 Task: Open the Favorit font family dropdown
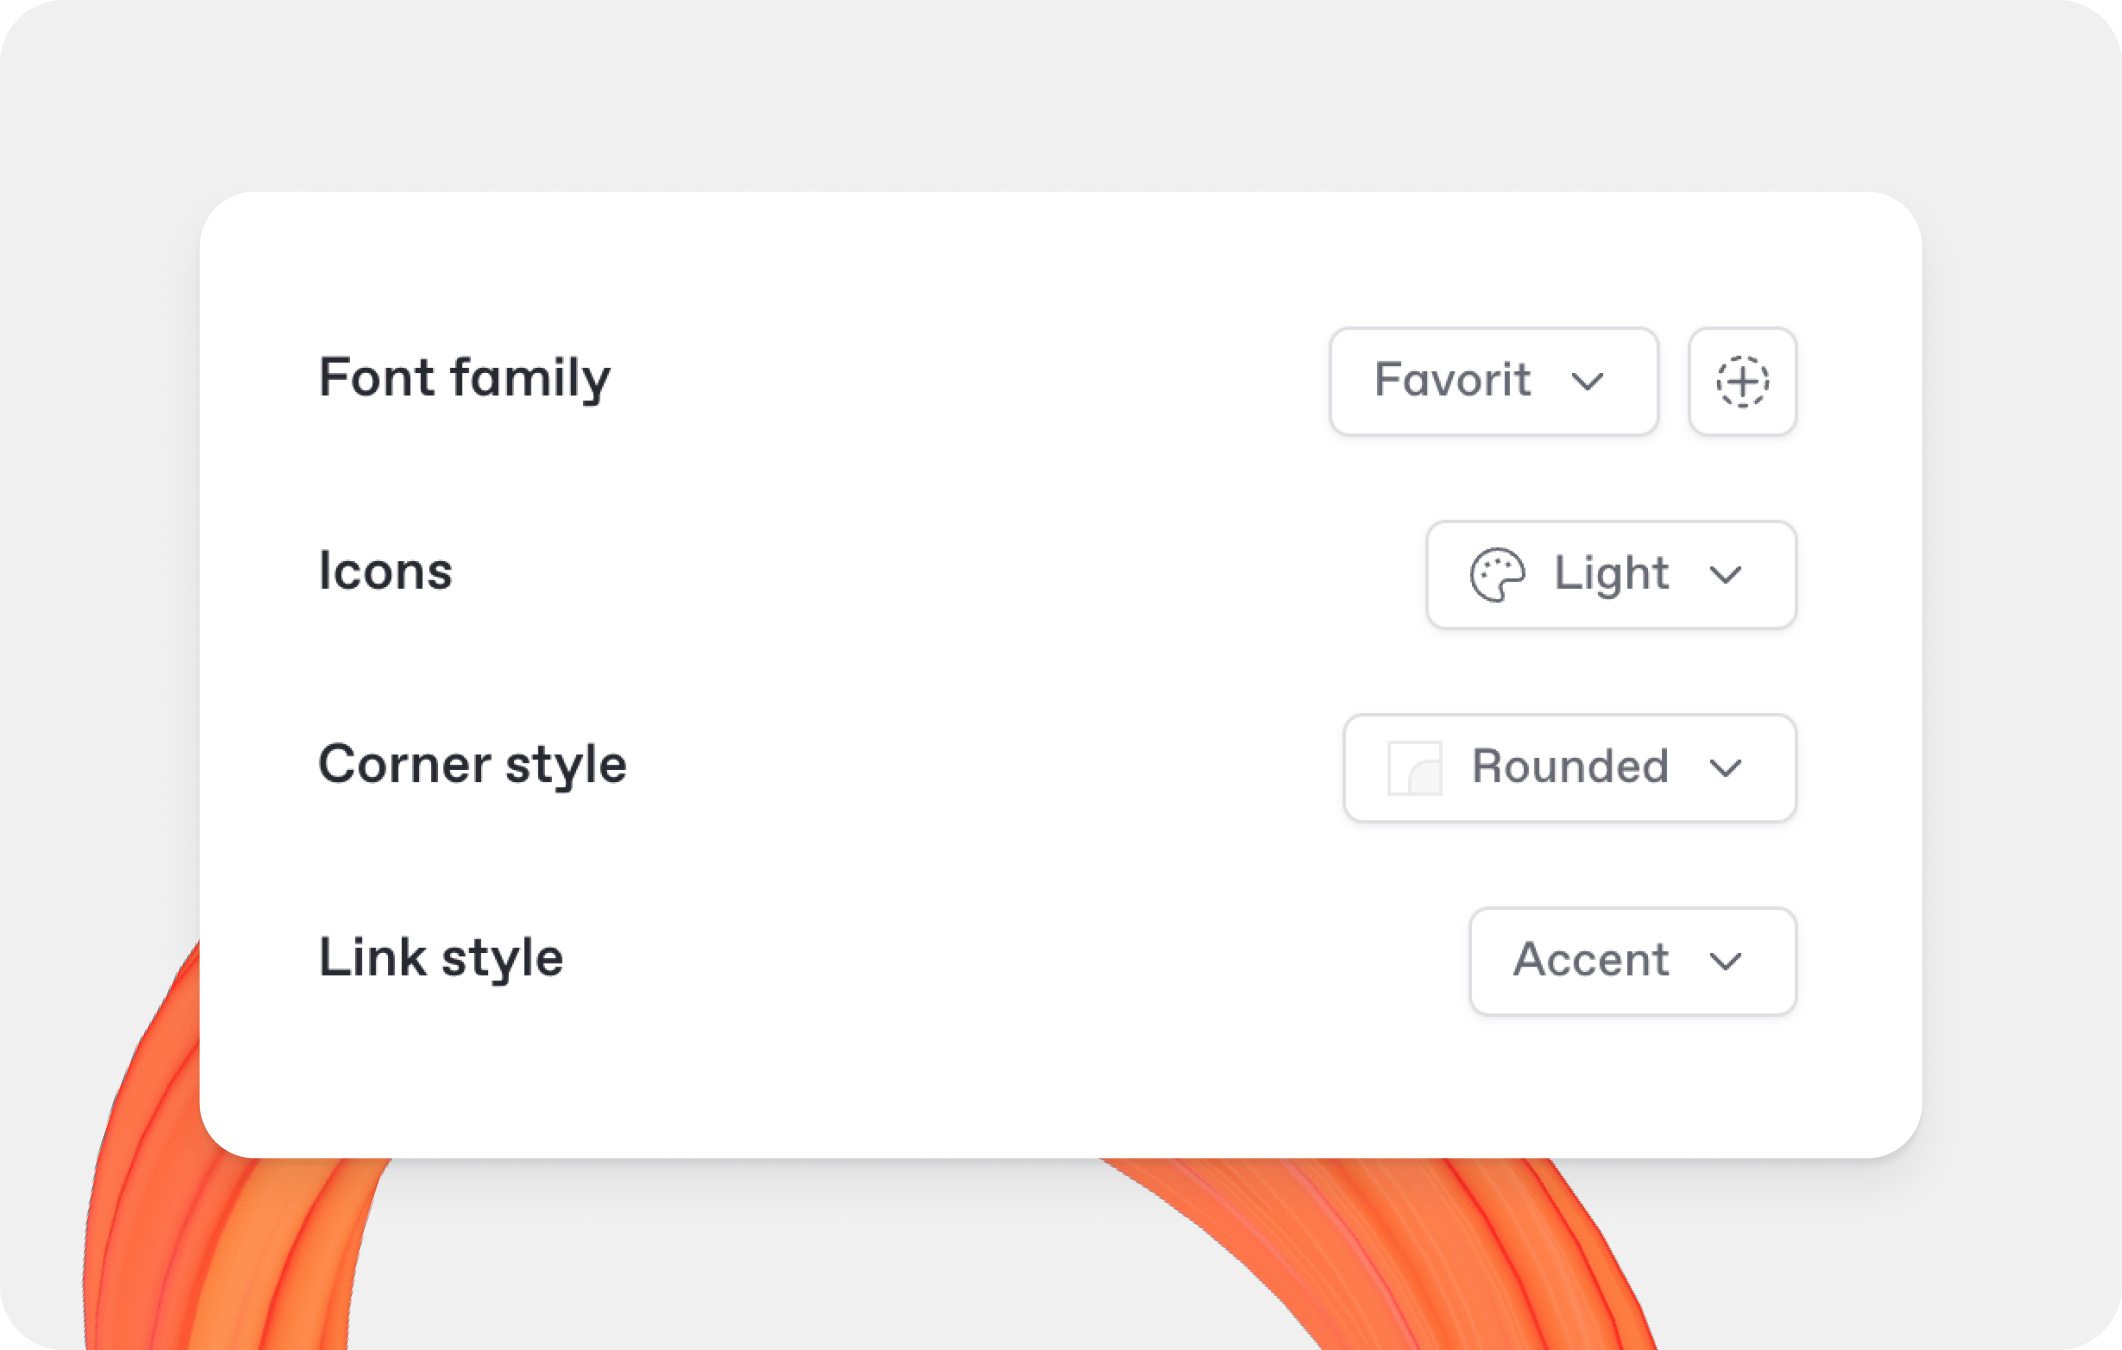pos(1493,381)
